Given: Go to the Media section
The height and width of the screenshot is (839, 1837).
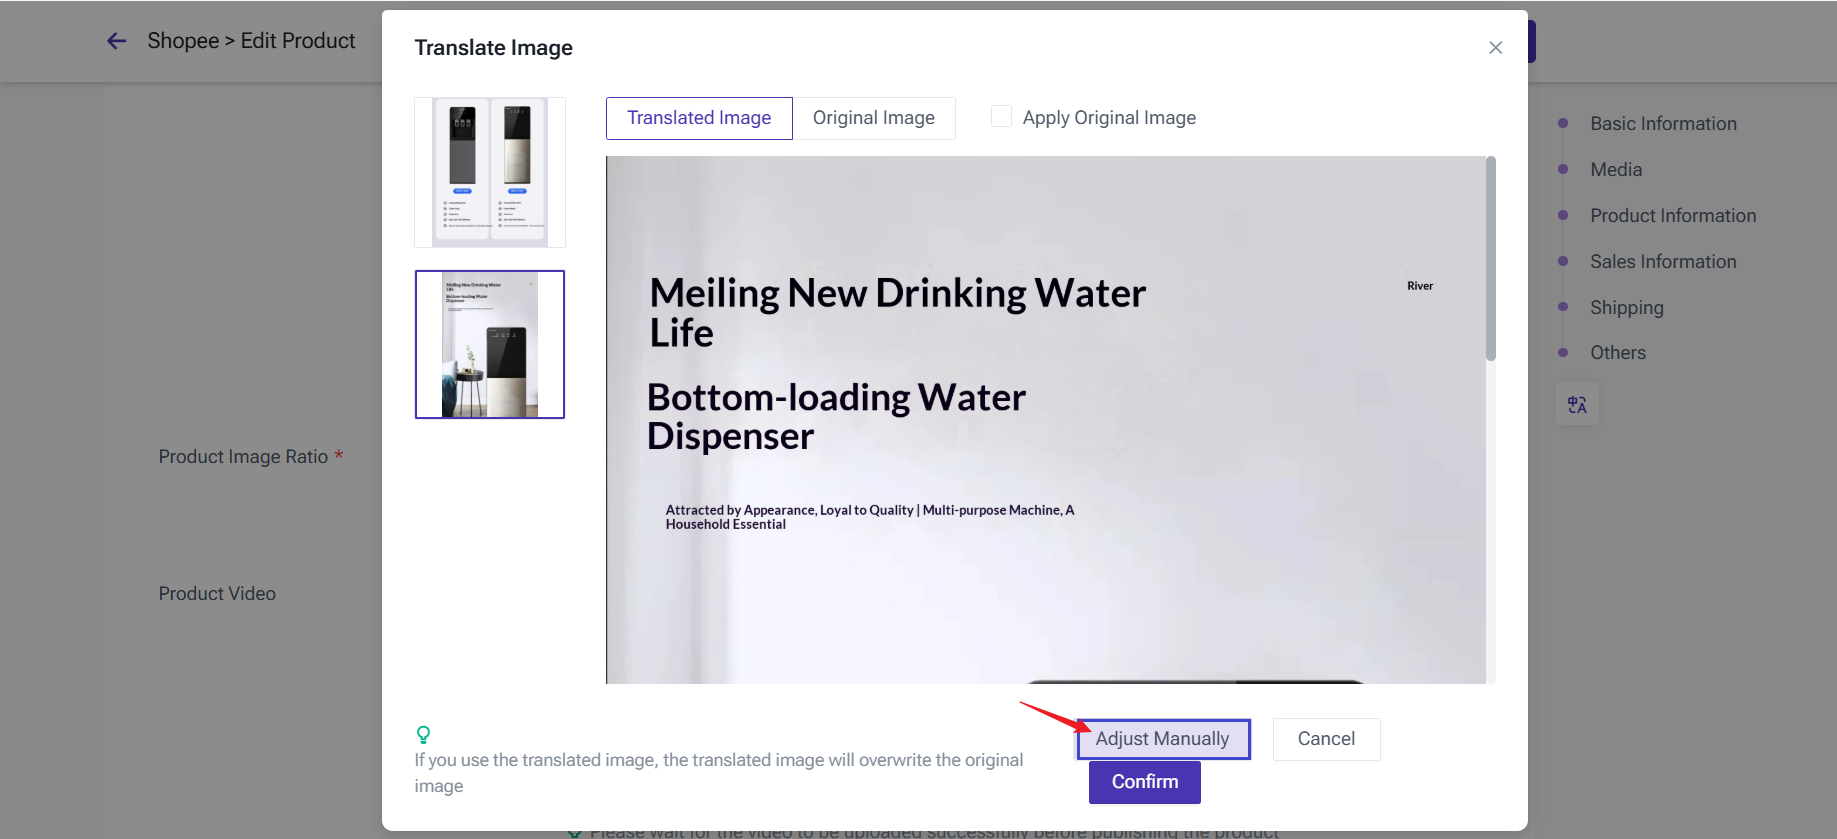Looking at the screenshot, I should [1616, 170].
